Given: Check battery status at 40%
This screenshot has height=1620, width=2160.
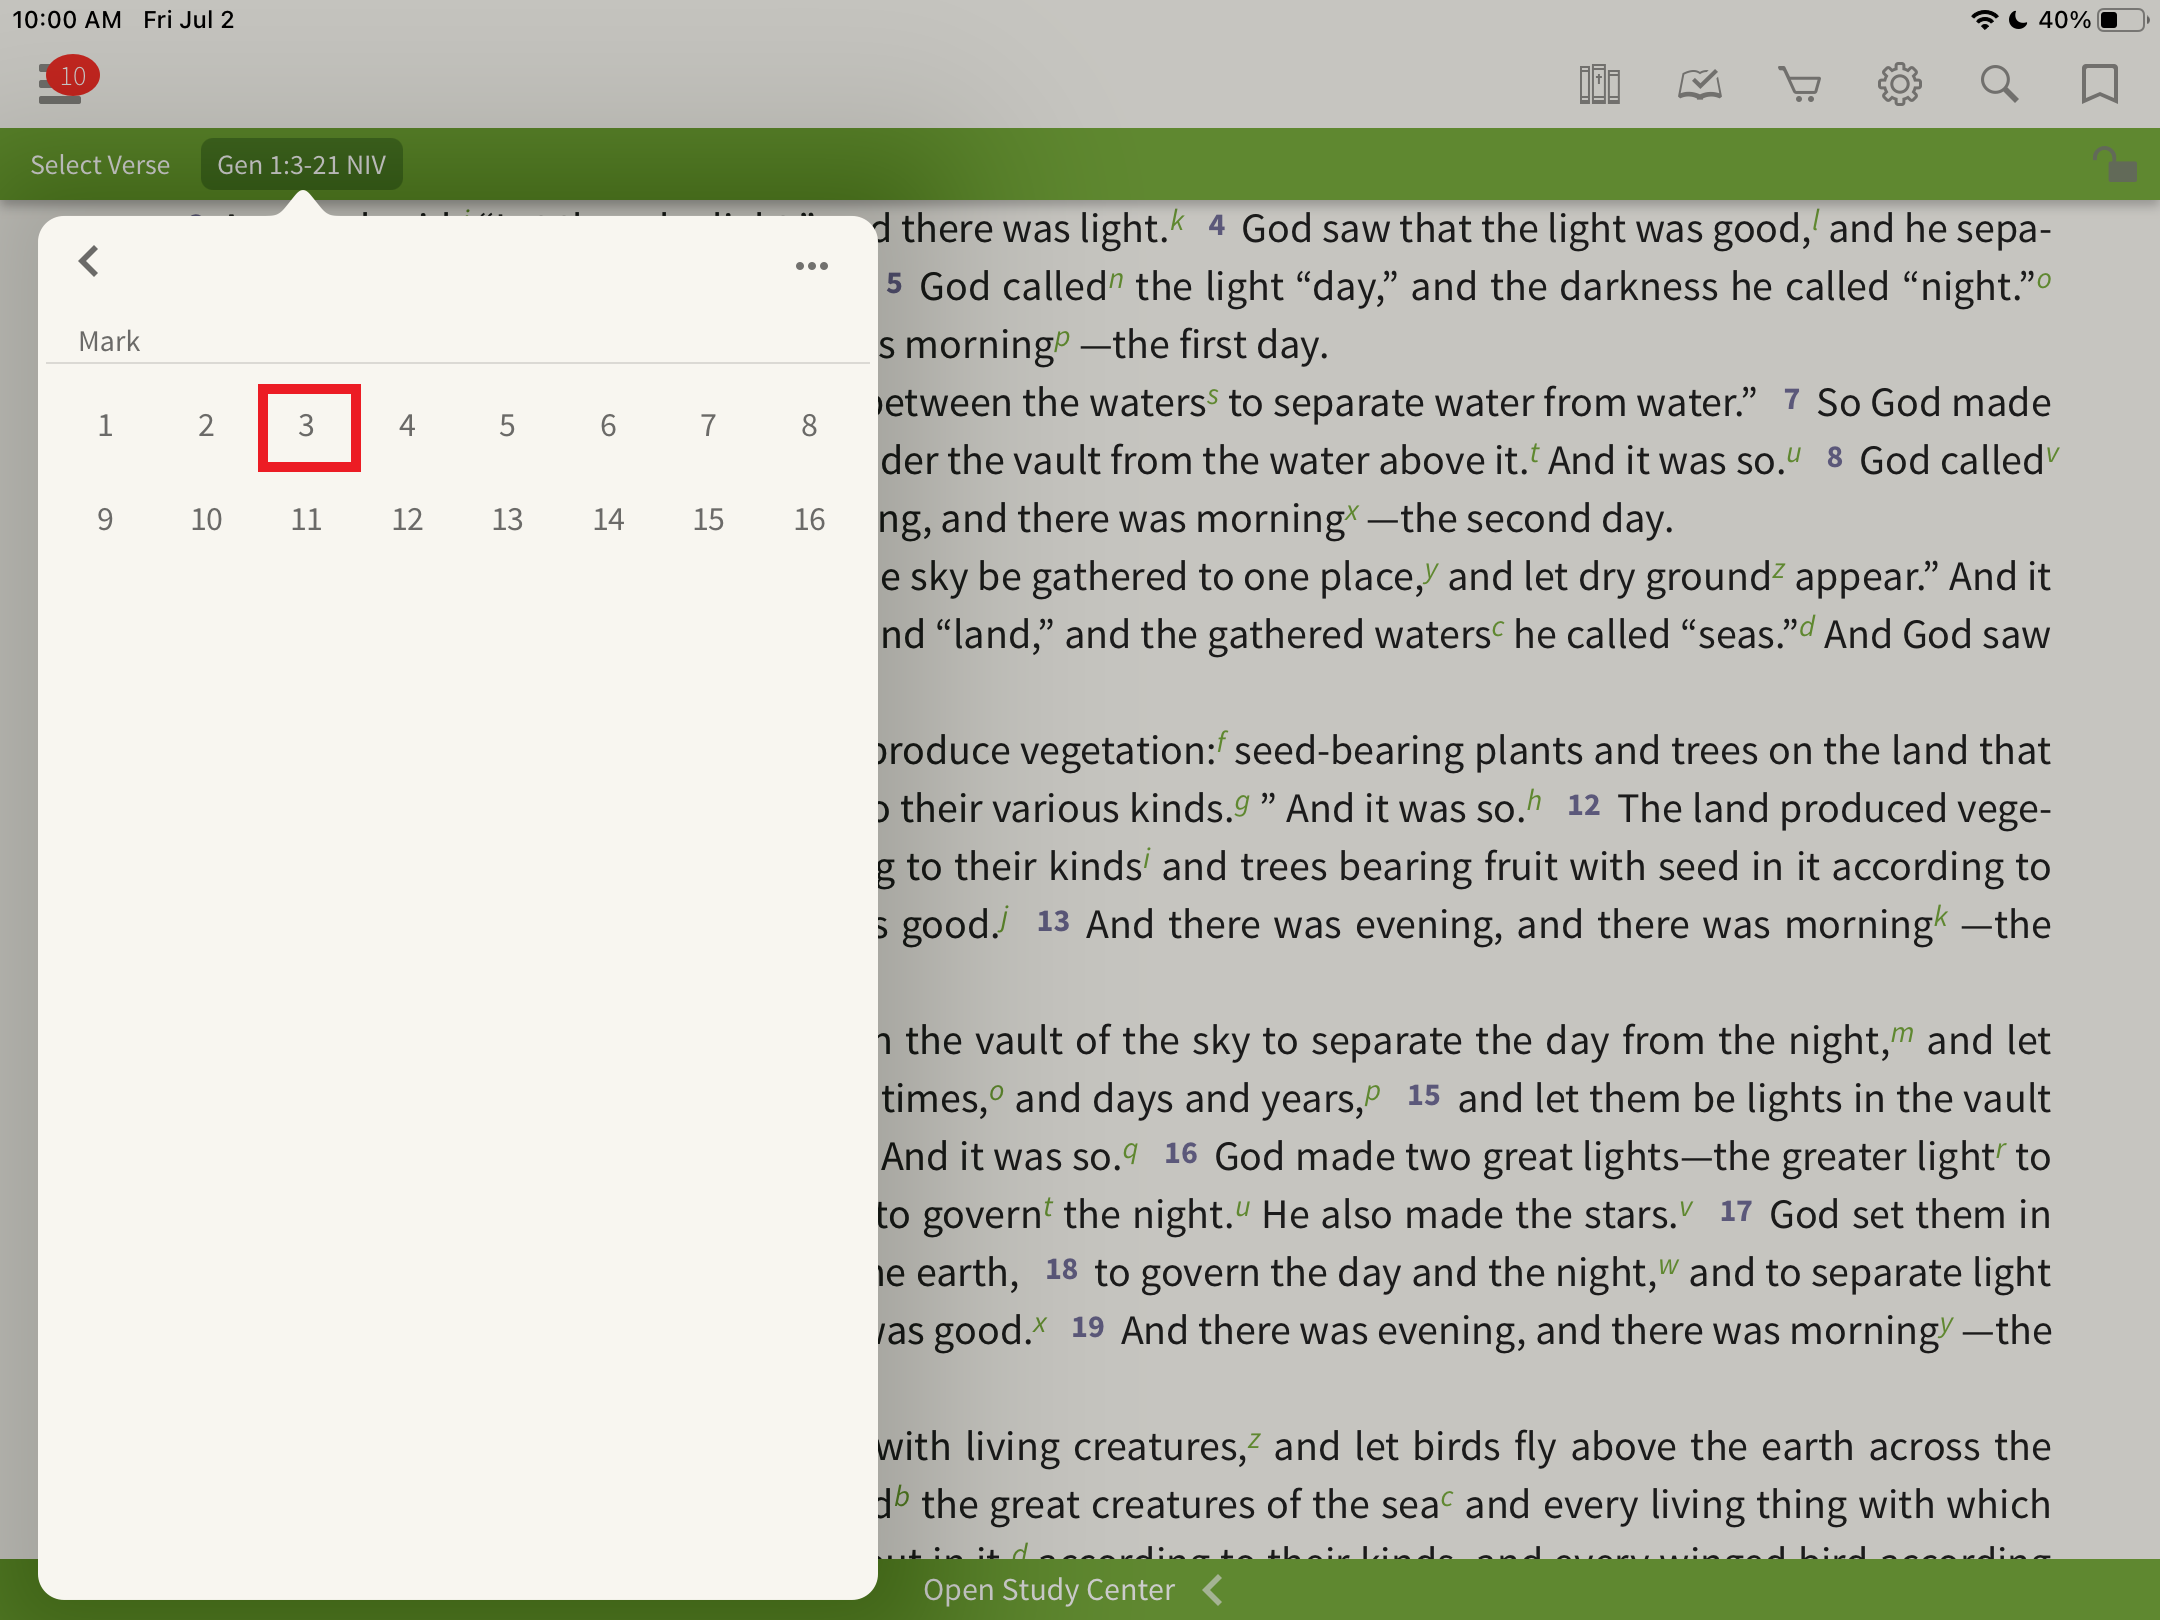Looking at the screenshot, I should 2092,20.
